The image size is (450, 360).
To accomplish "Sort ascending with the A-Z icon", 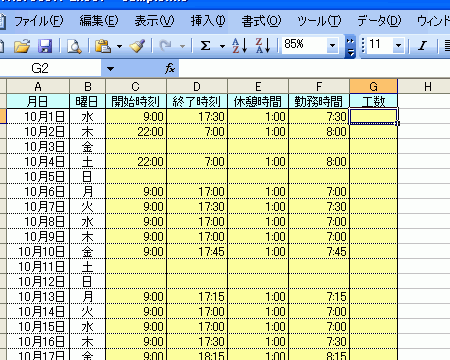I will coord(240,46).
